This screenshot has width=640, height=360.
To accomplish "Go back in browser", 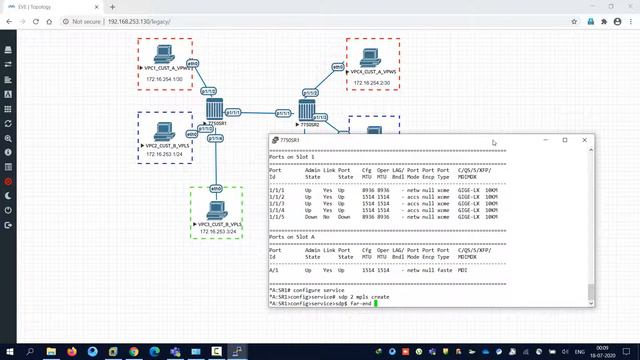I will (x=9, y=22).
